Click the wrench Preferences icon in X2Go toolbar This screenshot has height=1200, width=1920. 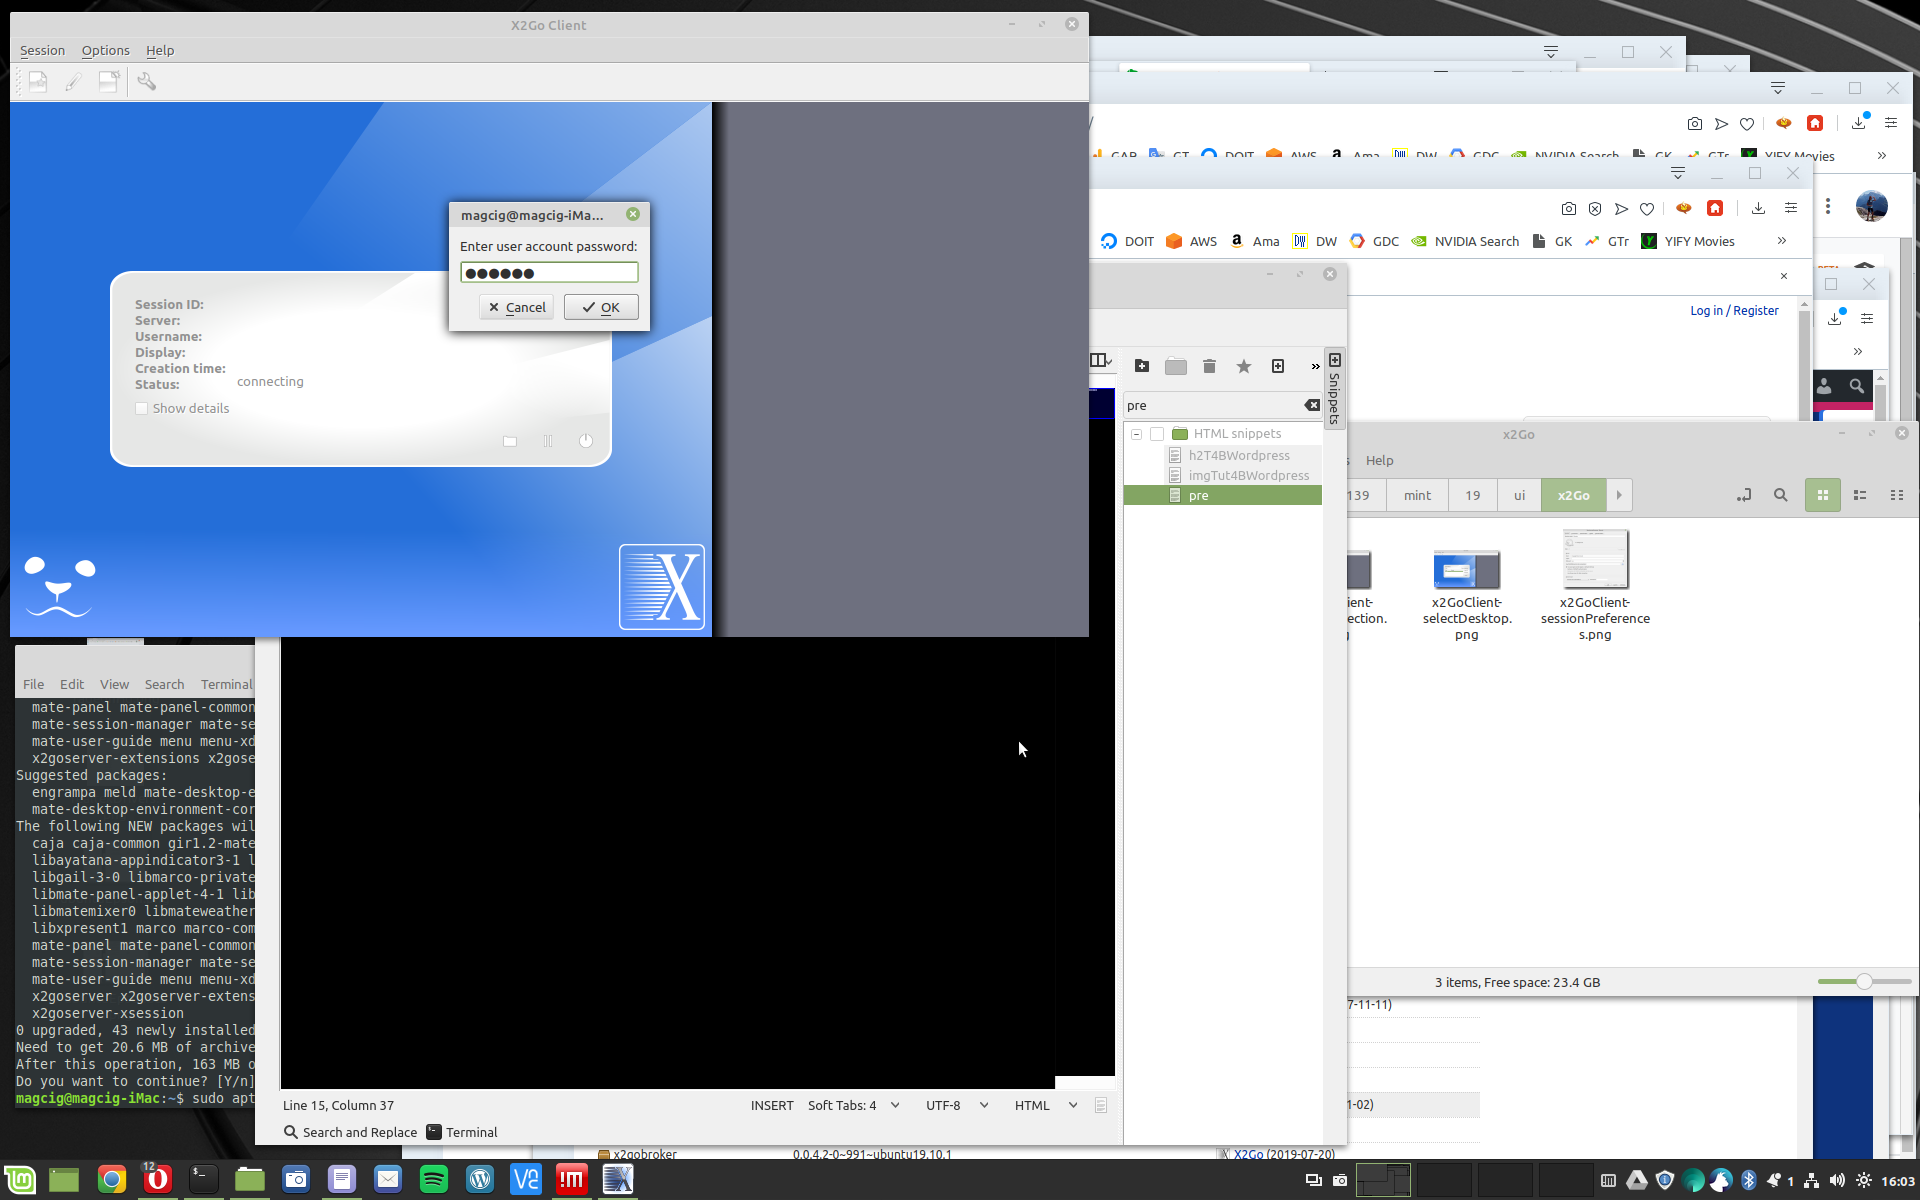pyautogui.click(x=147, y=82)
